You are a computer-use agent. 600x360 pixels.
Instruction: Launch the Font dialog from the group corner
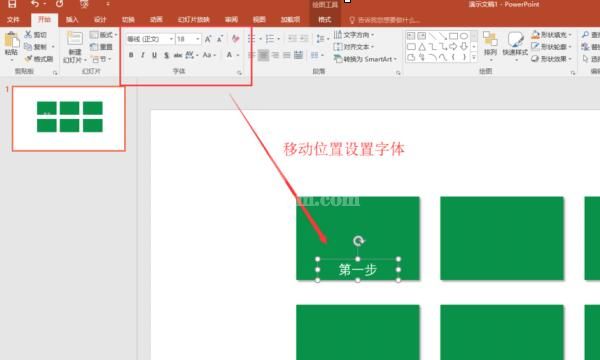(x=240, y=72)
